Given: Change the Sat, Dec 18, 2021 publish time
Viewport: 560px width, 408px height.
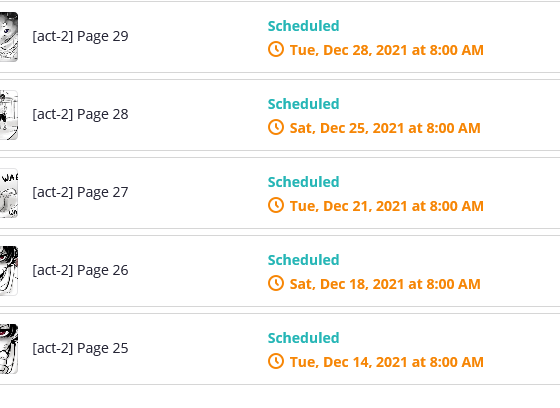Looking at the screenshot, I should 385,284.
